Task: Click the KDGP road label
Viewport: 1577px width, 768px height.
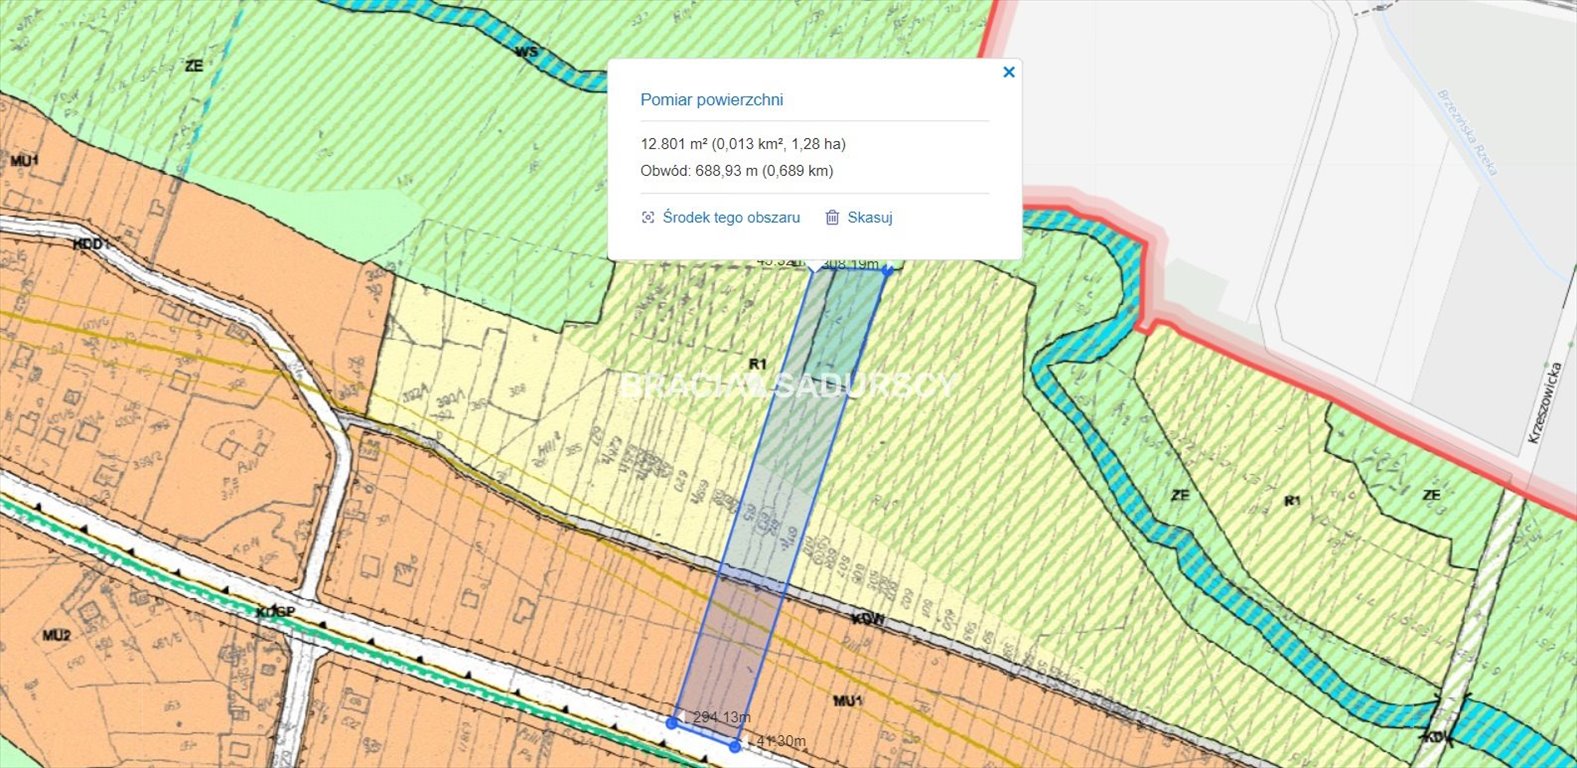Action: pyautogui.click(x=274, y=611)
